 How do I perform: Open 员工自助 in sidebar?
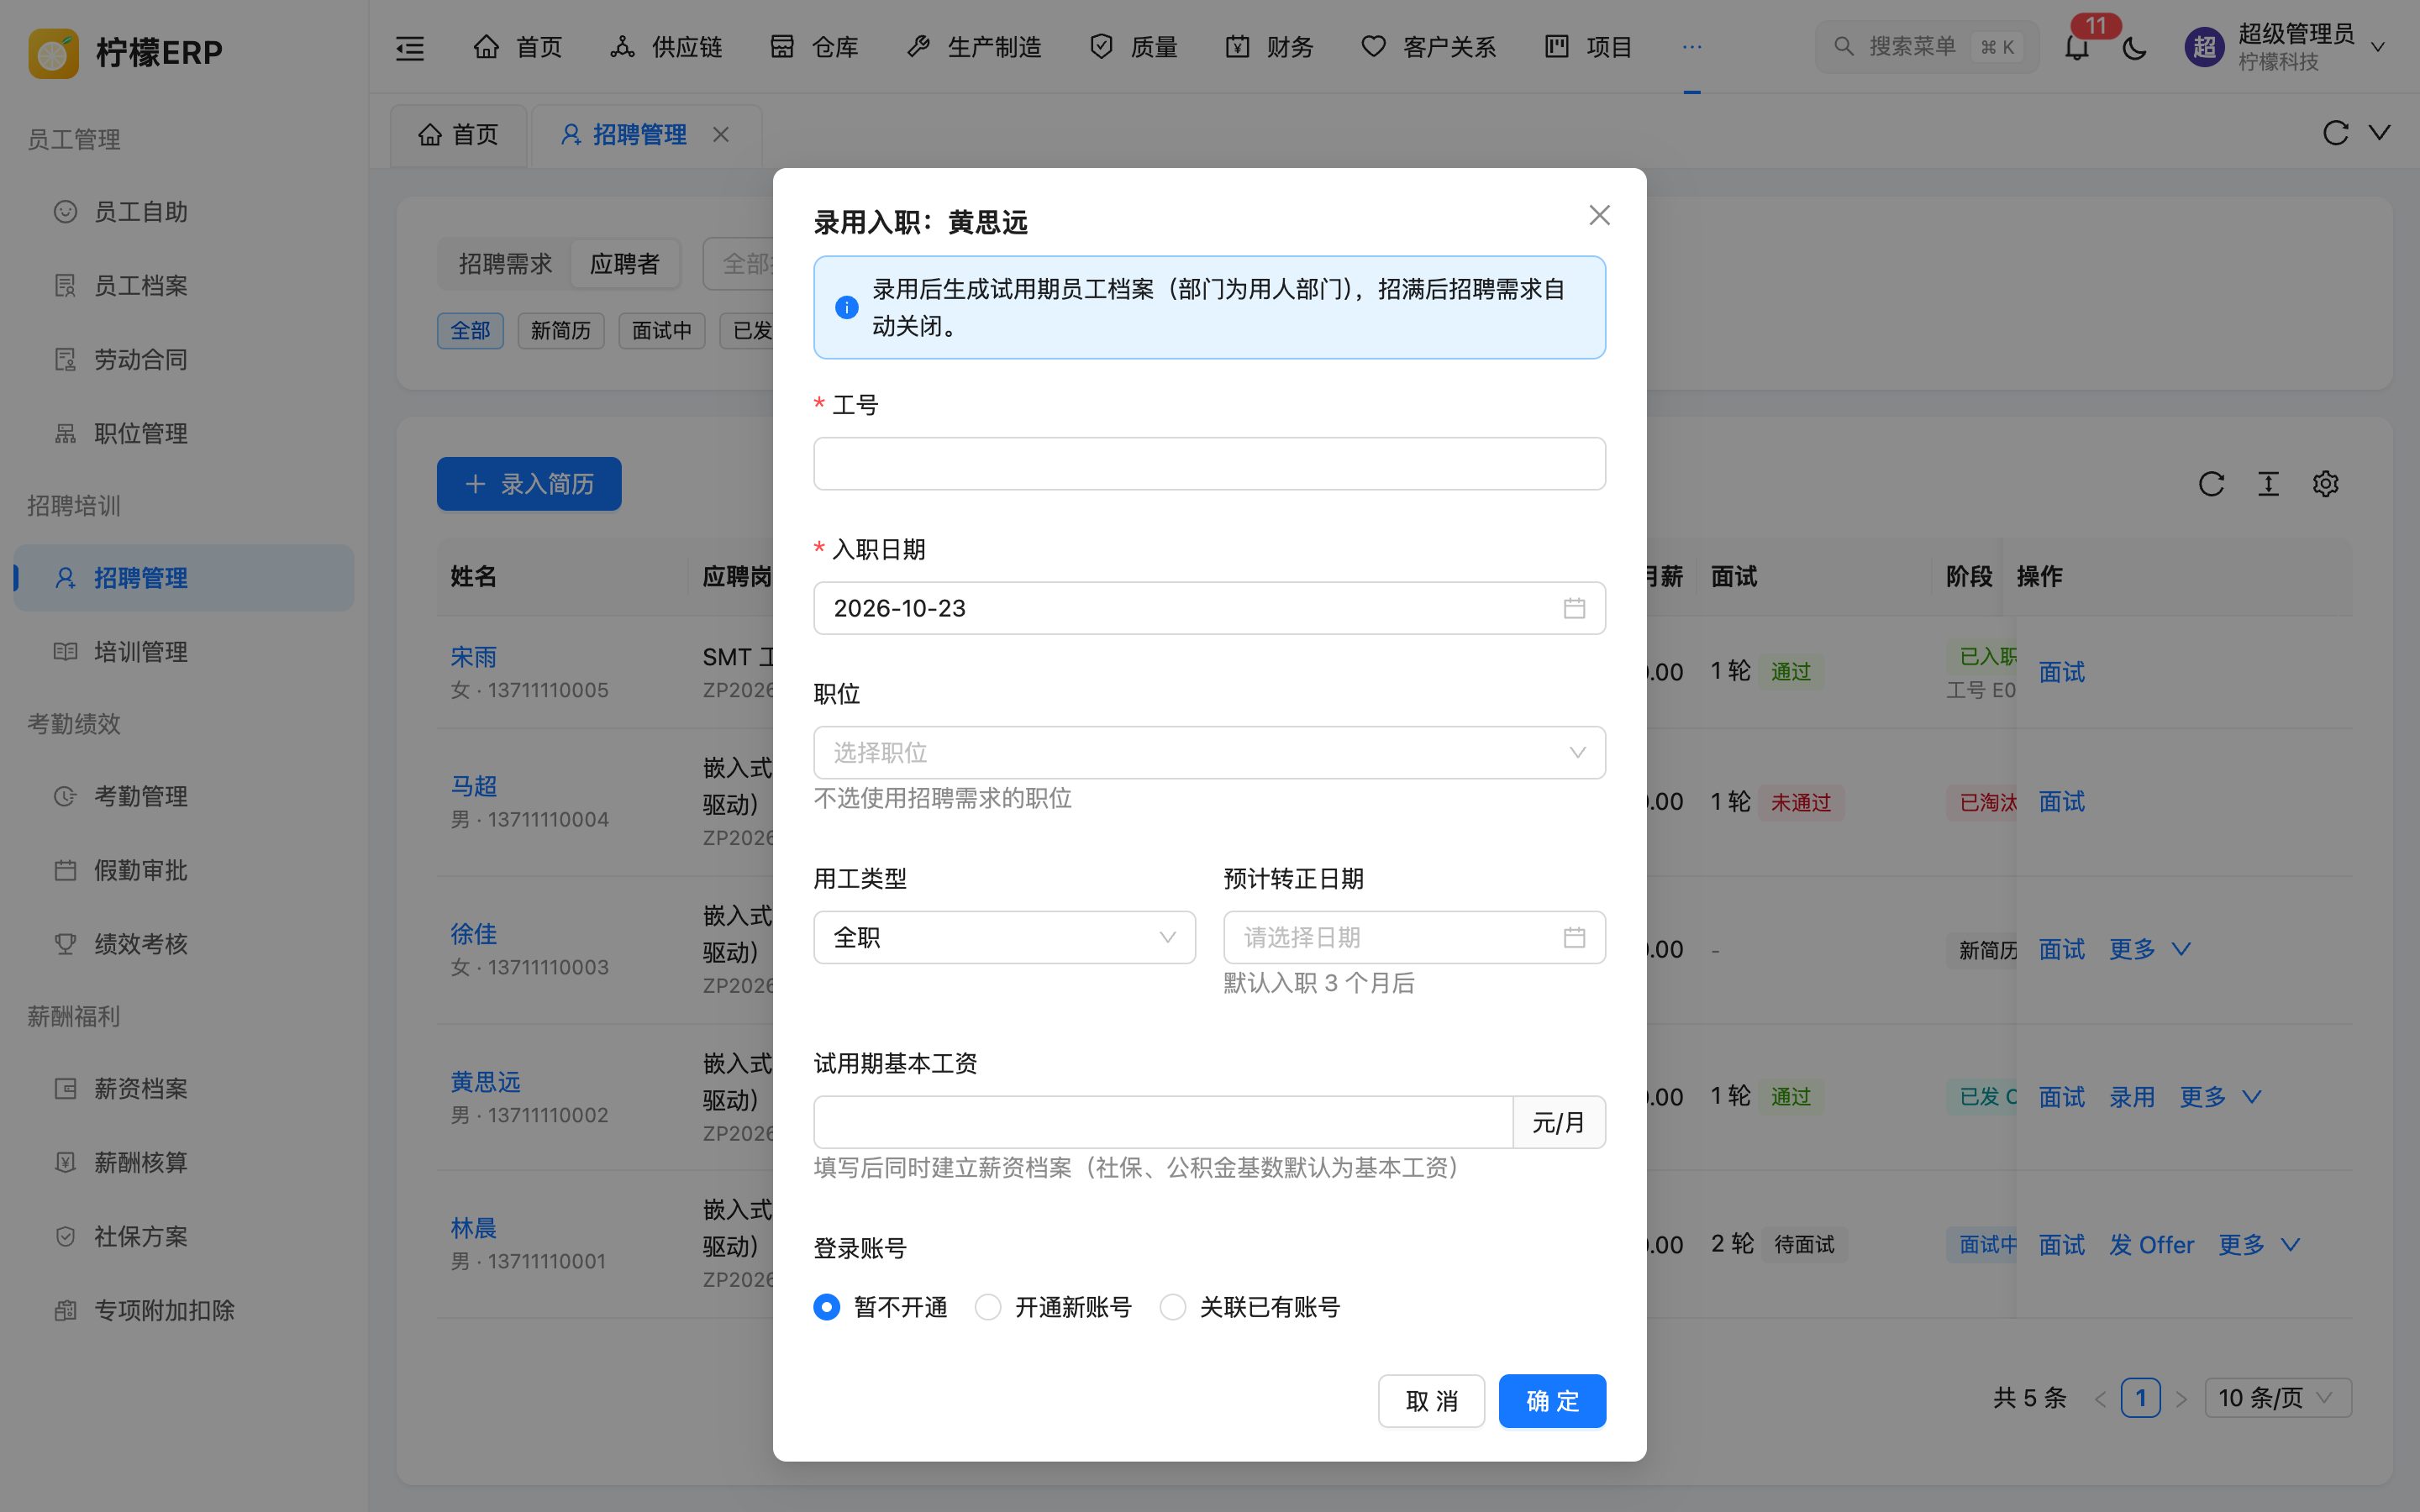click(184, 212)
